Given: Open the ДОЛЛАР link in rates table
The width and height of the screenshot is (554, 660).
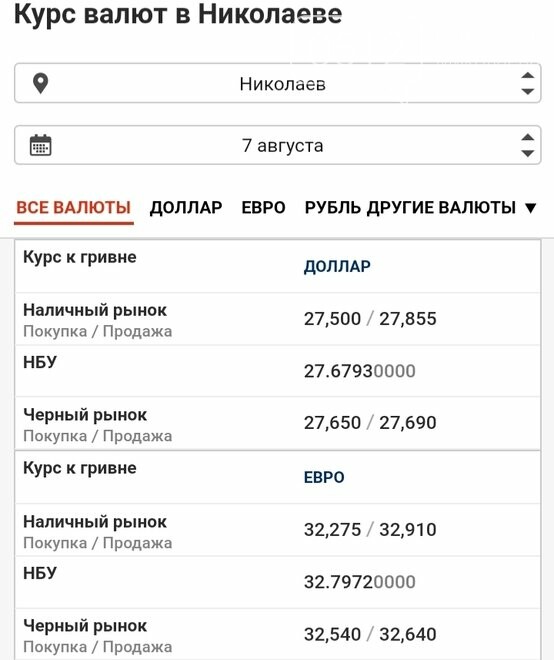Looking at the screenshot, I should pos(337,266).
